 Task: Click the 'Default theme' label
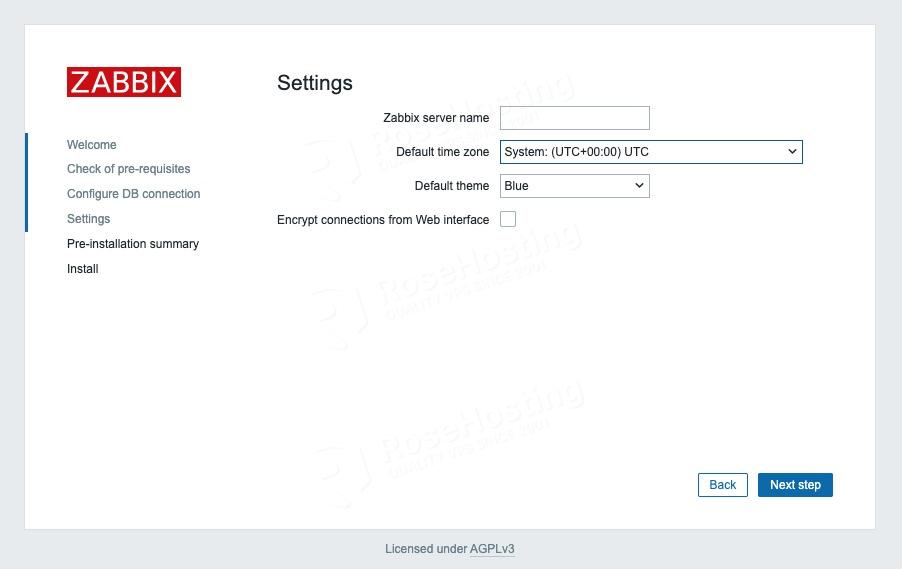452,186
